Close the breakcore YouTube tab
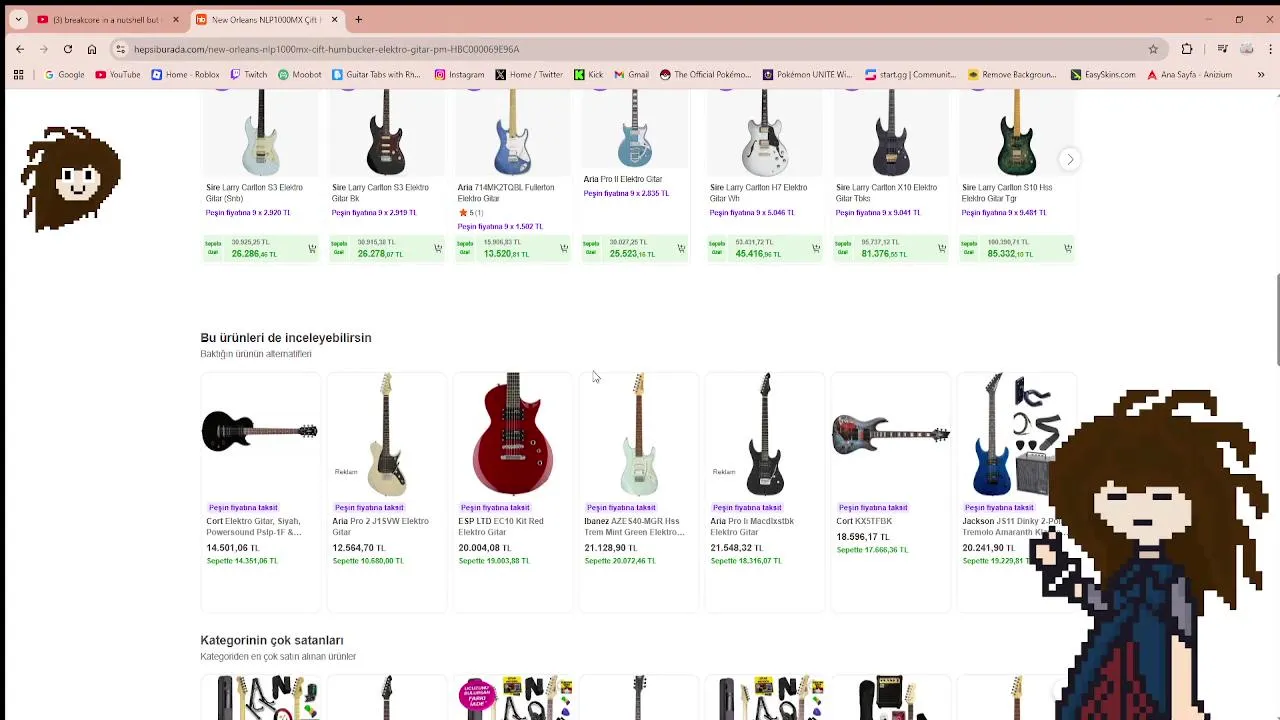Image resolution: width=1280 pixels, height=720 pixels. 176,19
